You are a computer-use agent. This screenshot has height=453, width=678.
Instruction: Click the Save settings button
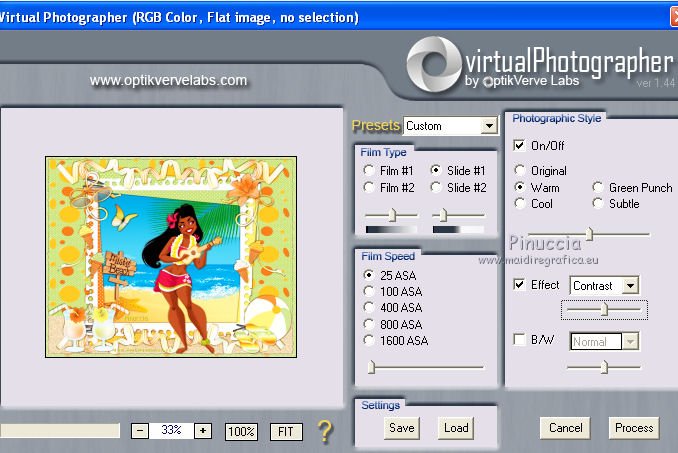pos(402,428)
